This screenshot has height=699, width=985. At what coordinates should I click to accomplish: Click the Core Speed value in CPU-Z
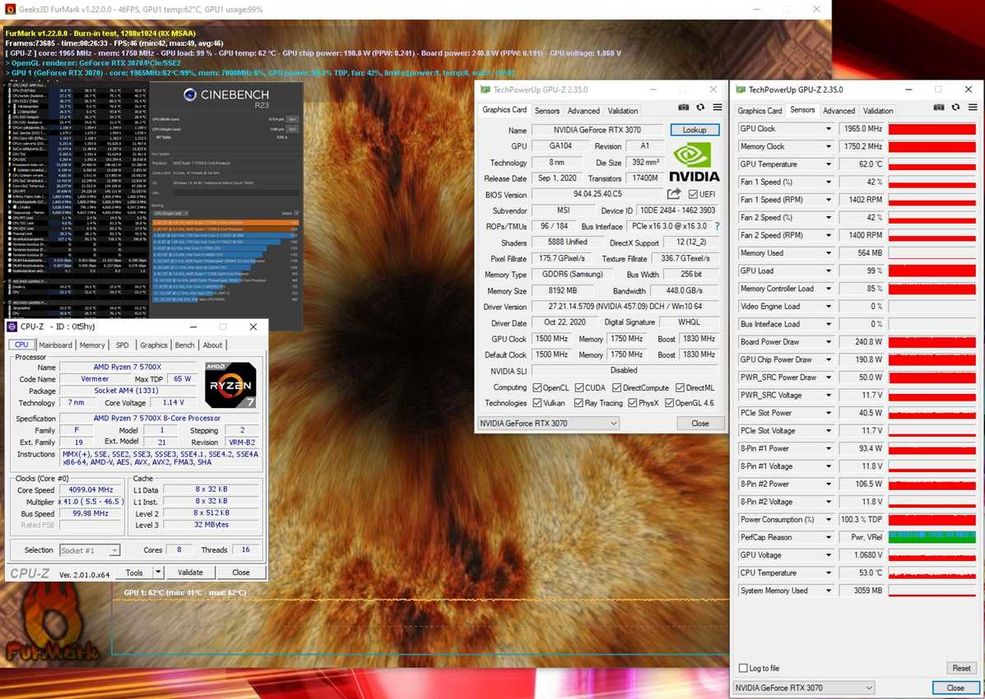point(92,490)
